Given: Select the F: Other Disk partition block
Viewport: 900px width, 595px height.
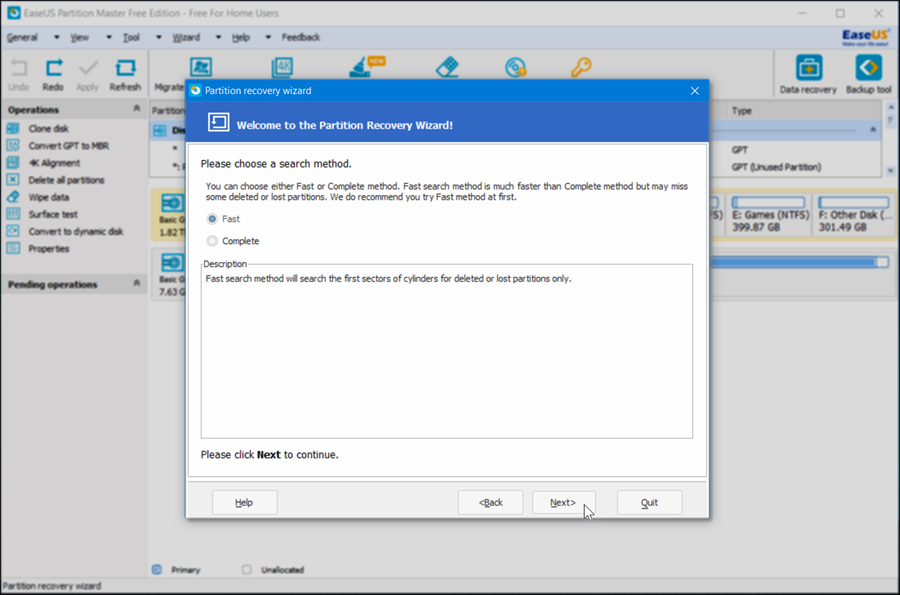Looking at the screenshot, I should click(854, 213).
